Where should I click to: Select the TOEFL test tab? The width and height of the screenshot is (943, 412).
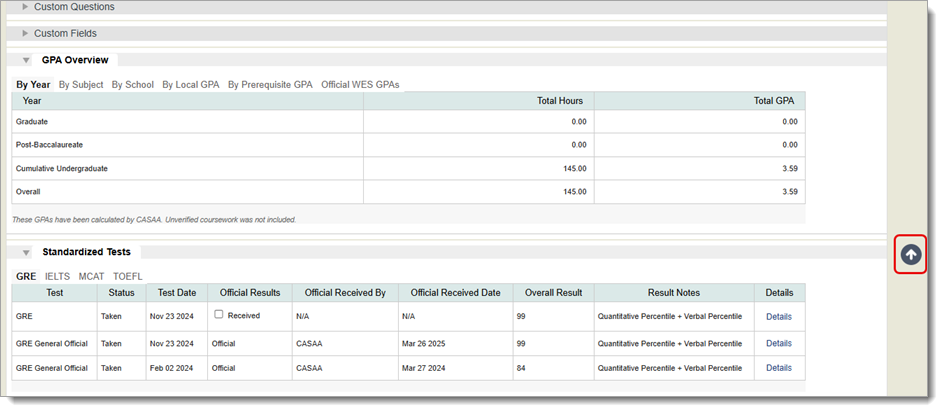128,276
